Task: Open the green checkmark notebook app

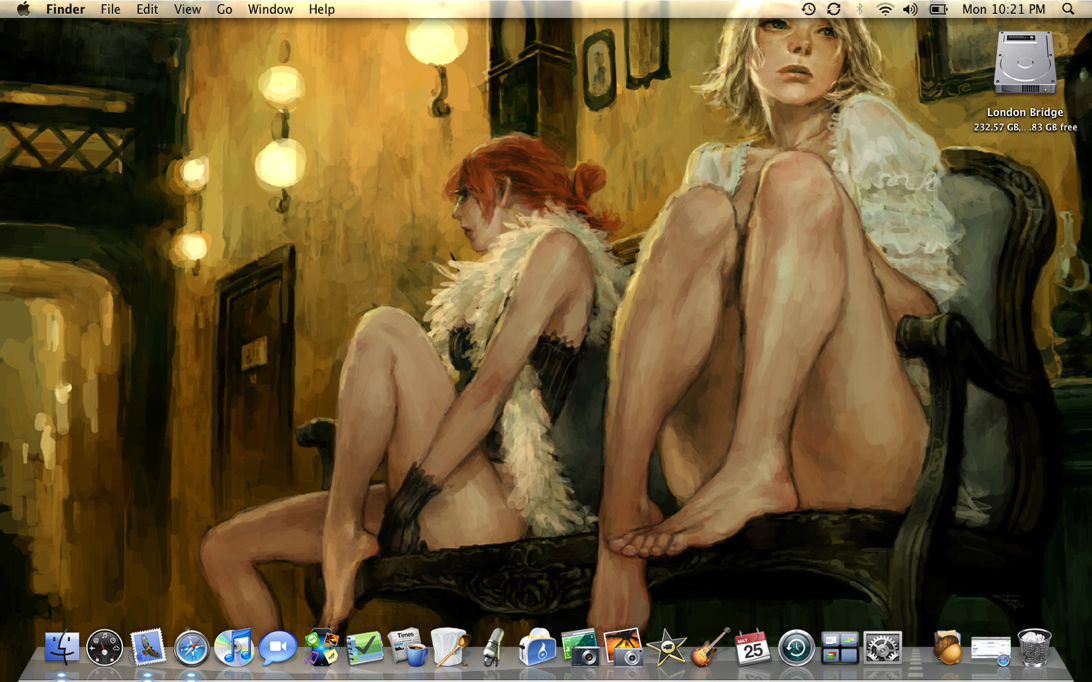Action: click(364, 648)
